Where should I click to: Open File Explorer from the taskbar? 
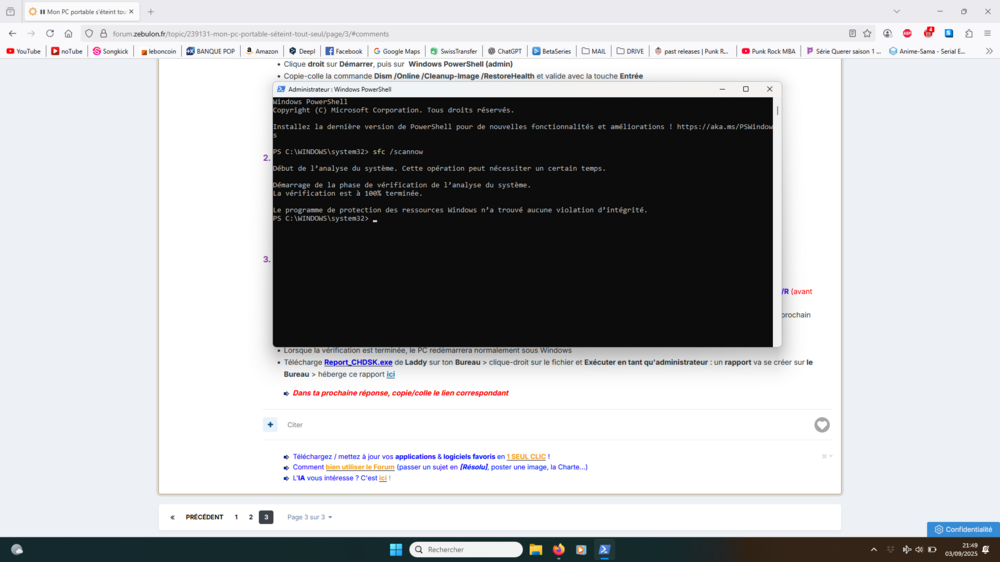point(536,549)
